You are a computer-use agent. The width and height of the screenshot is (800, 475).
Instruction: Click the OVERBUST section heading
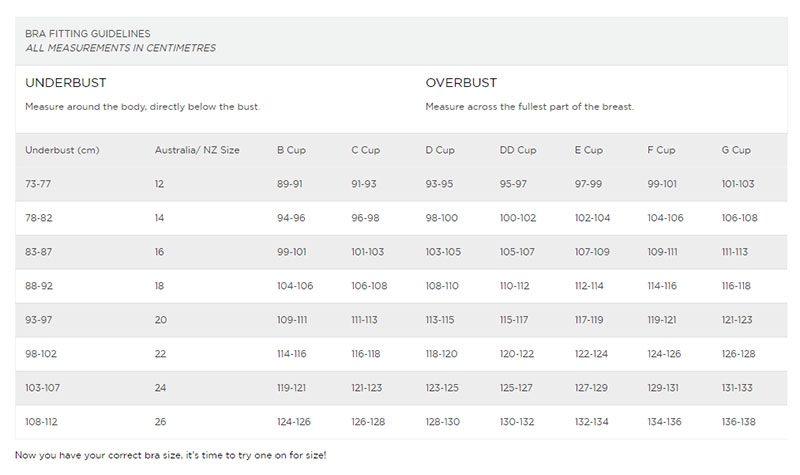point(461,83)
